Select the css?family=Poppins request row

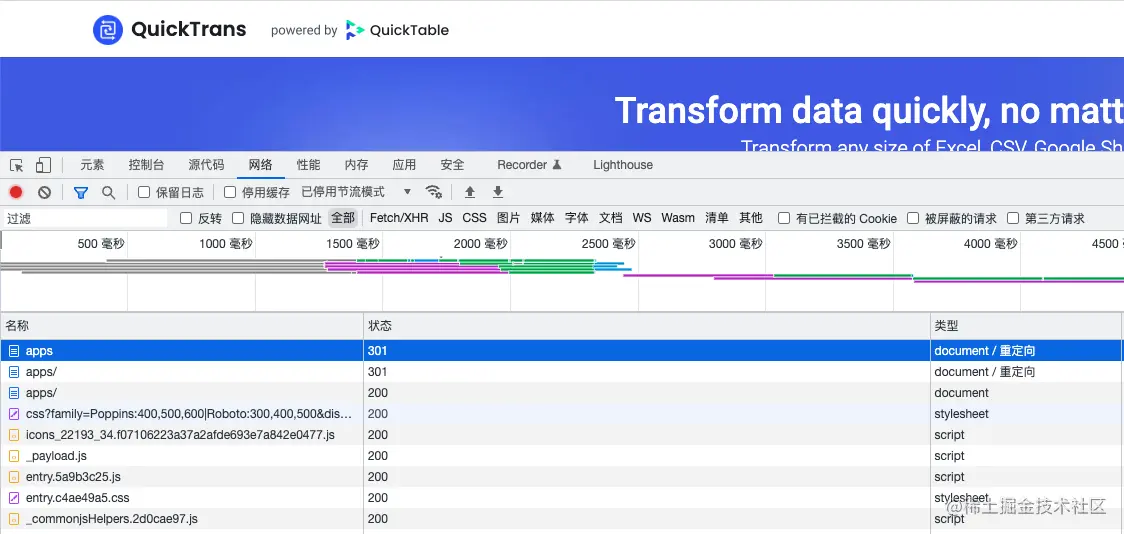(x=562, y=414)
